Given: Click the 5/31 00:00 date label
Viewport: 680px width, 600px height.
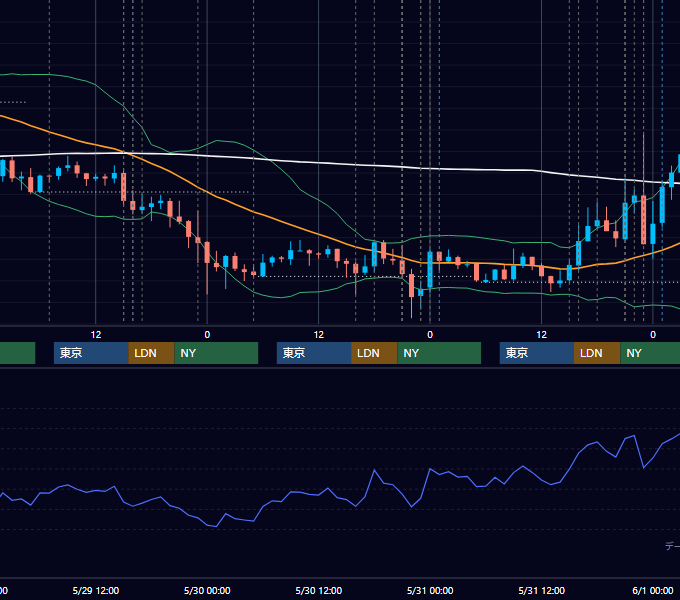Looking at the screenshot, I should [430, 590].
